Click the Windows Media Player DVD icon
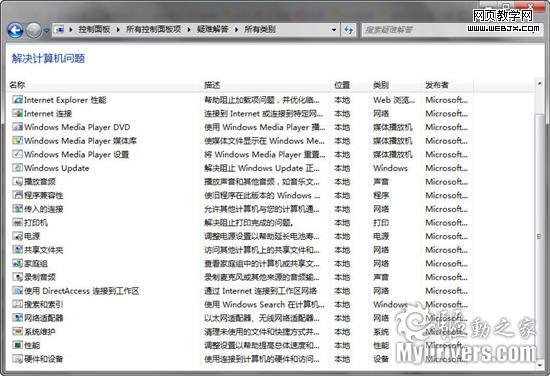 coord(18,127)
